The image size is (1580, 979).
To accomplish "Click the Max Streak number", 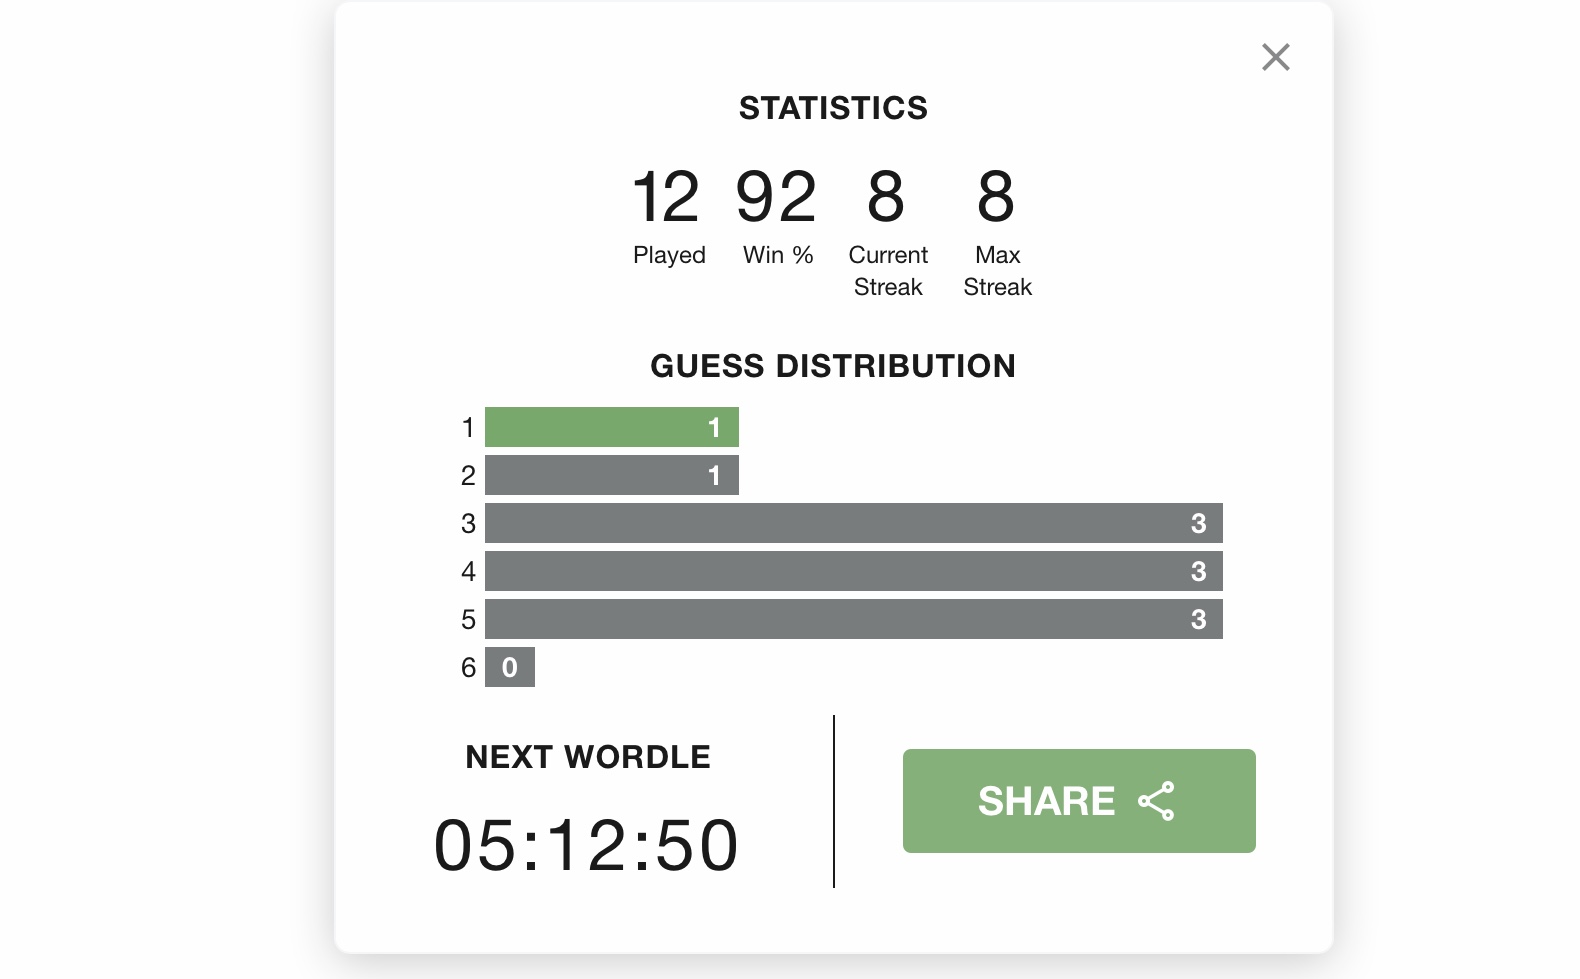I will [x=996, y=197].
